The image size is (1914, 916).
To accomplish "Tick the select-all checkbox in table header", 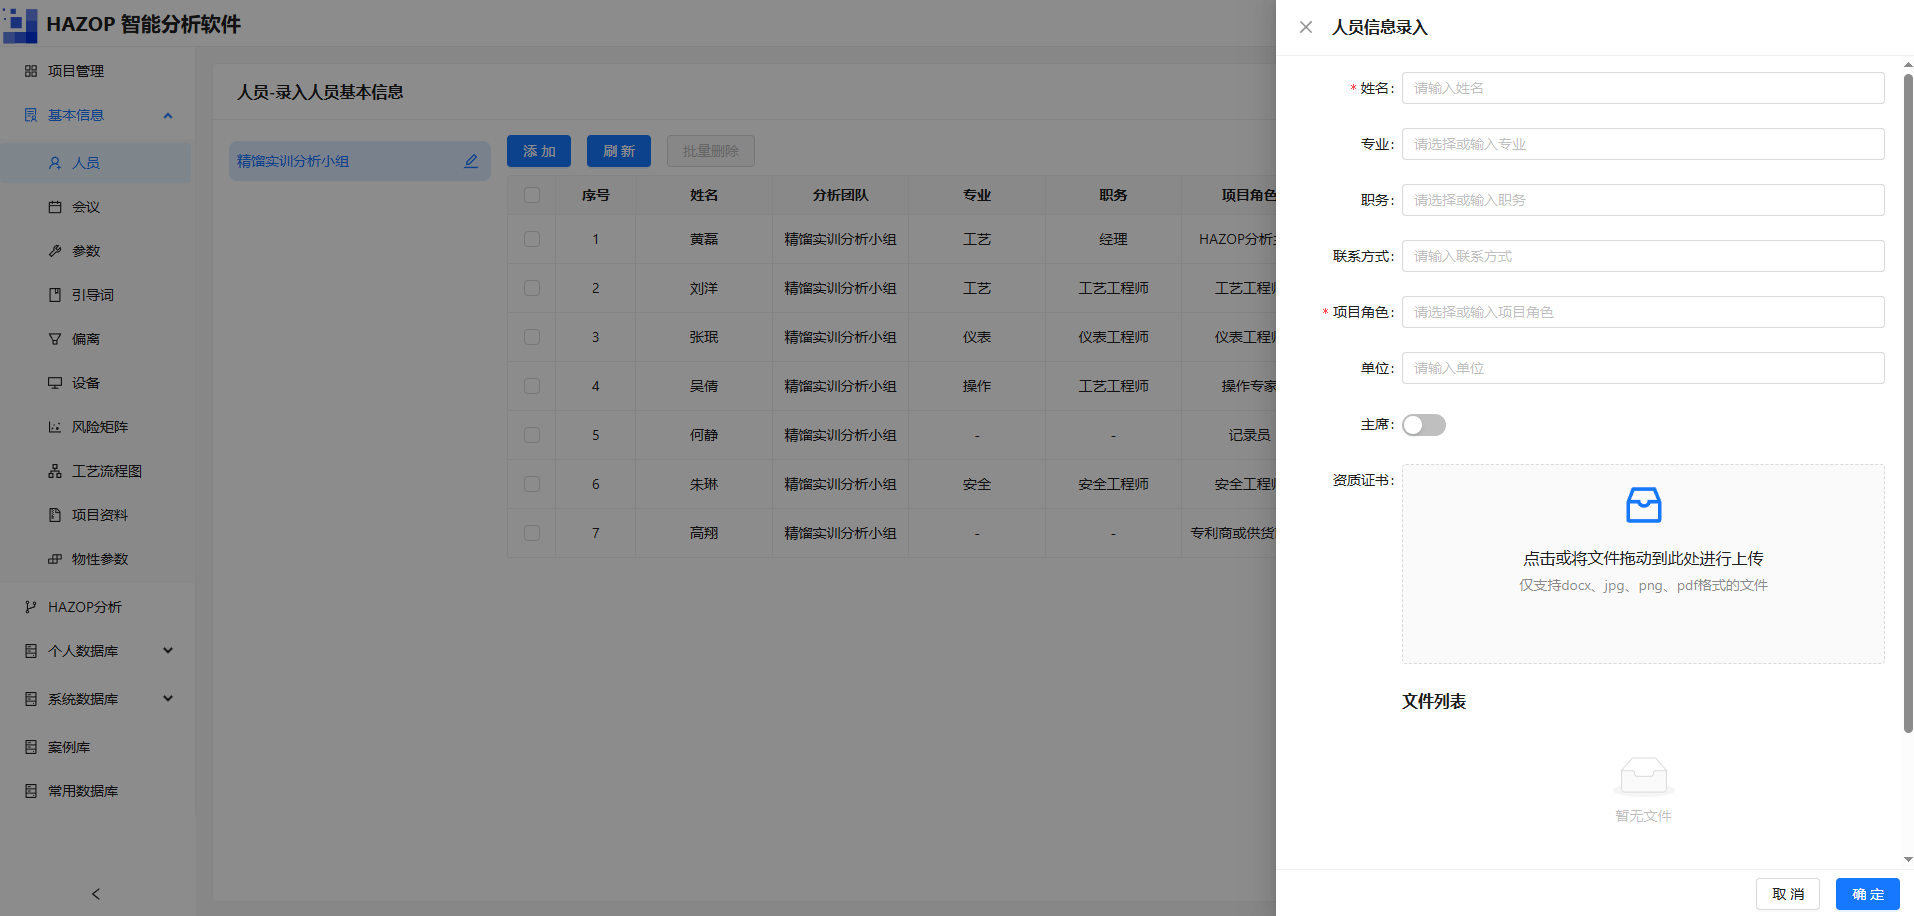I will click(x=532, y=195).
